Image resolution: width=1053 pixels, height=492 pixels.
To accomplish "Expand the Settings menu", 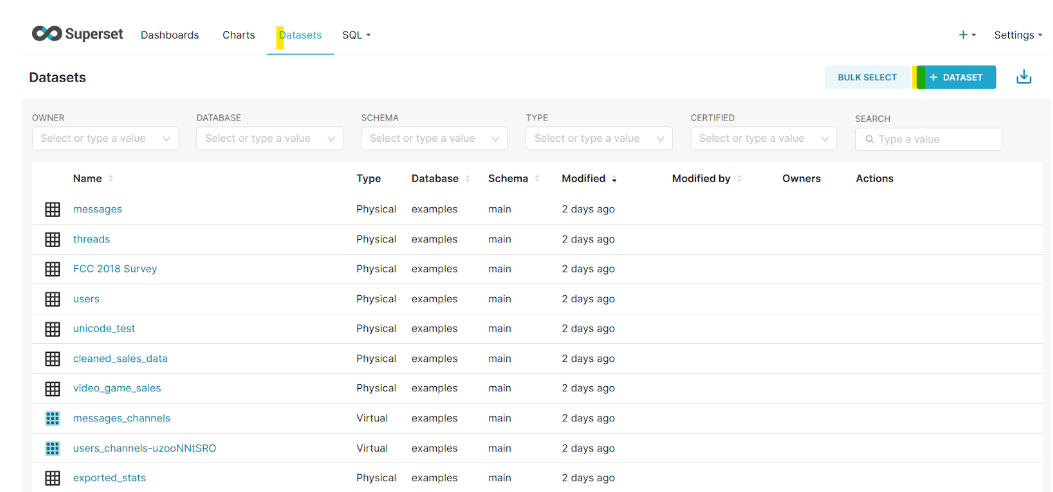I will click(x=1017, y=35).
